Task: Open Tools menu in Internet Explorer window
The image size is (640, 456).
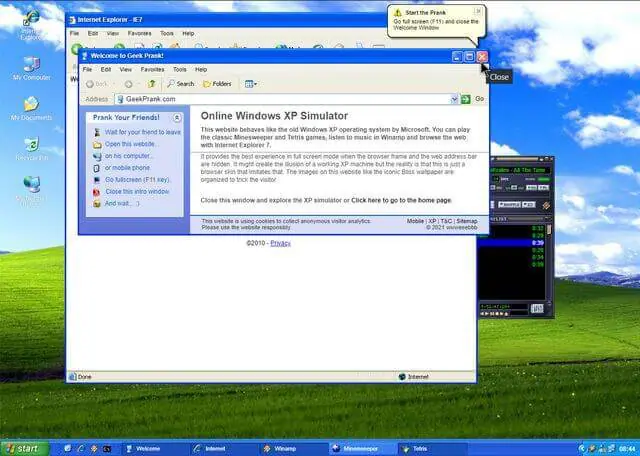Action: (x=167, y=33)
